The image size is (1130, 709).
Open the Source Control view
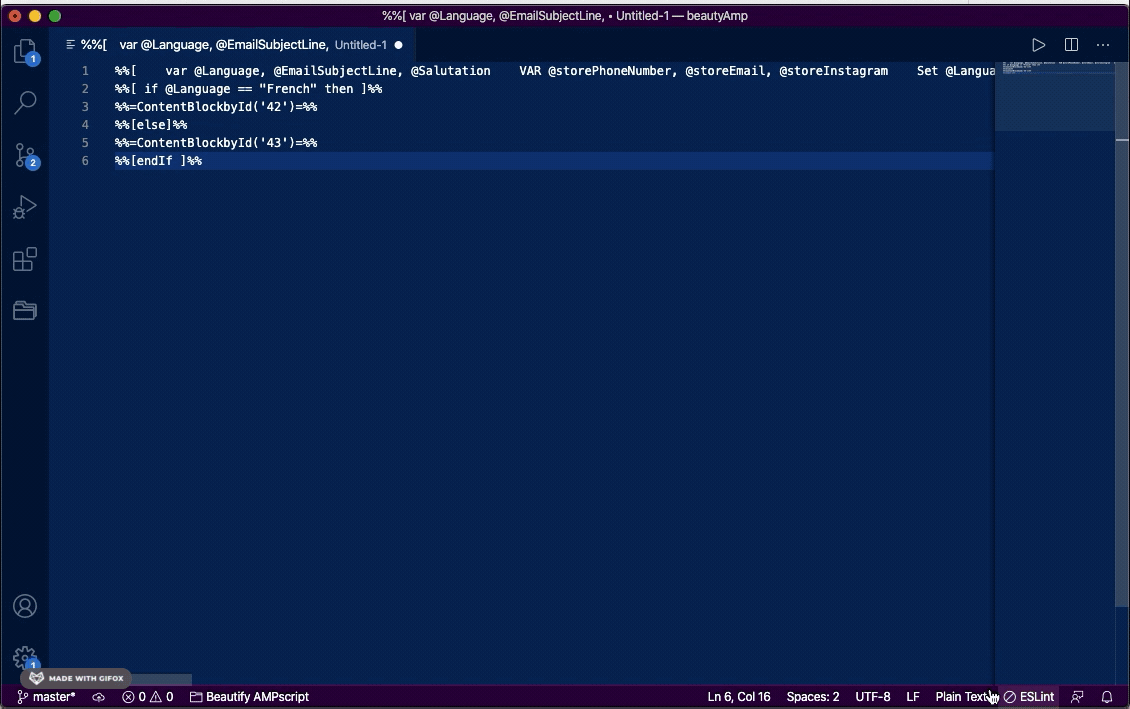(x=25, y=155)
